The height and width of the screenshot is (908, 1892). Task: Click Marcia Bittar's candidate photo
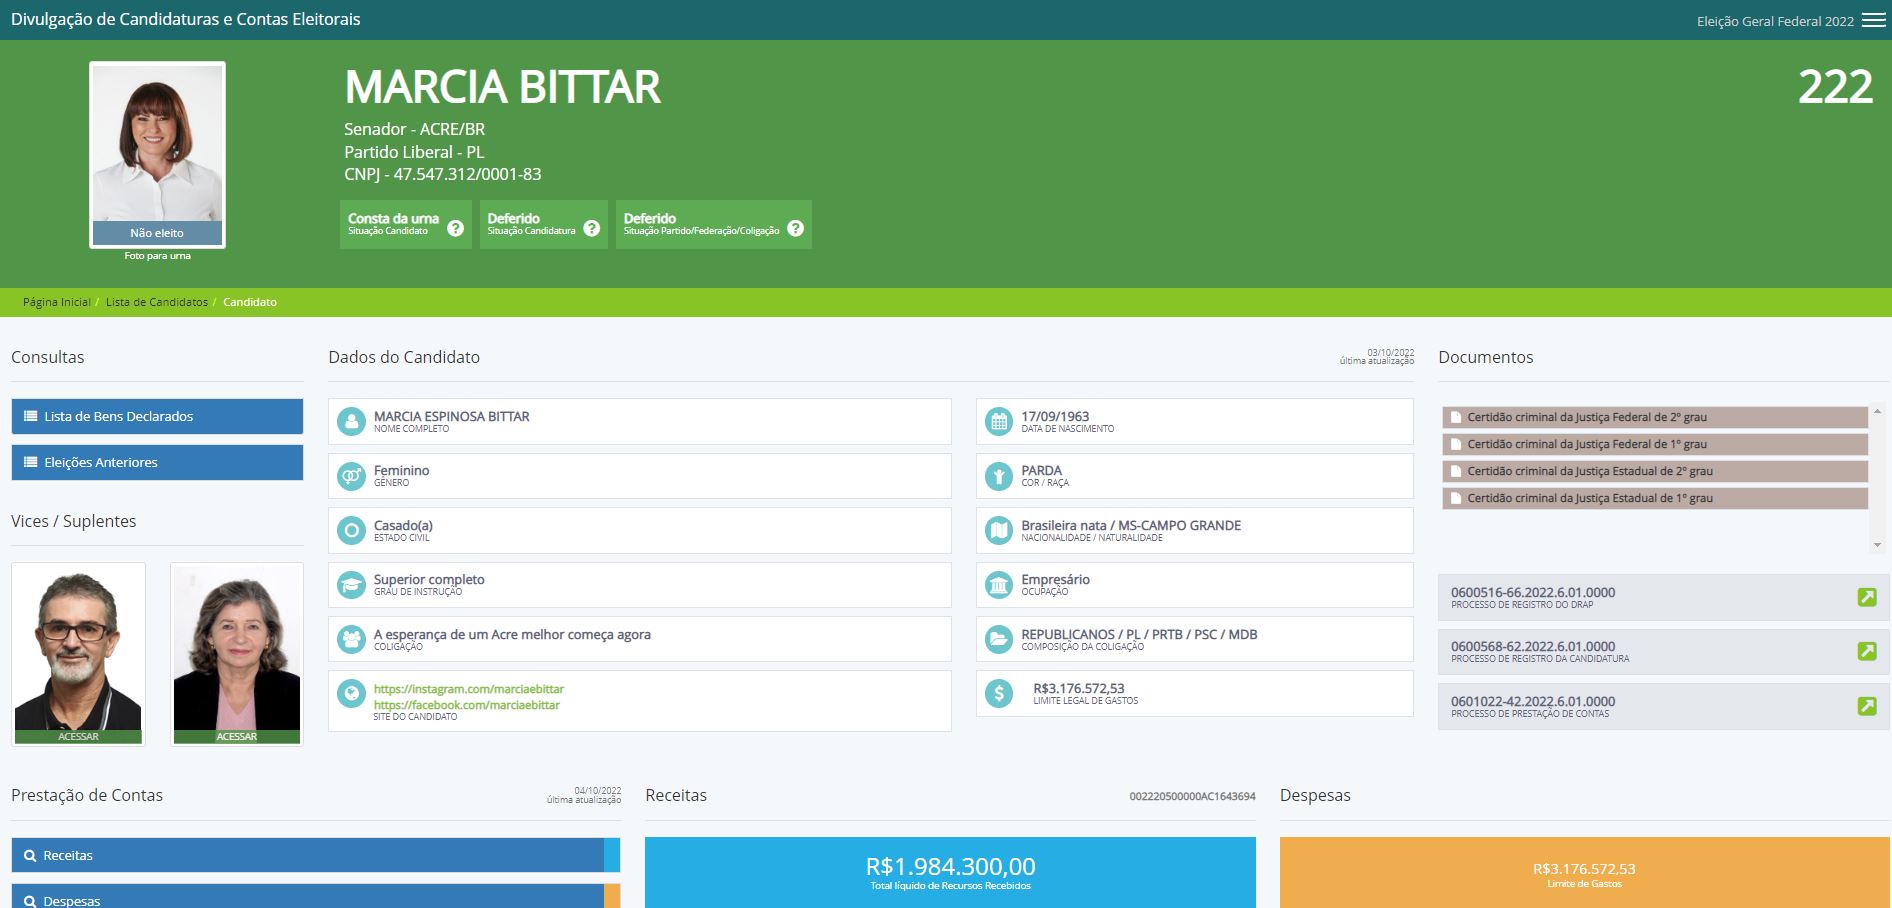click(157, 145)
